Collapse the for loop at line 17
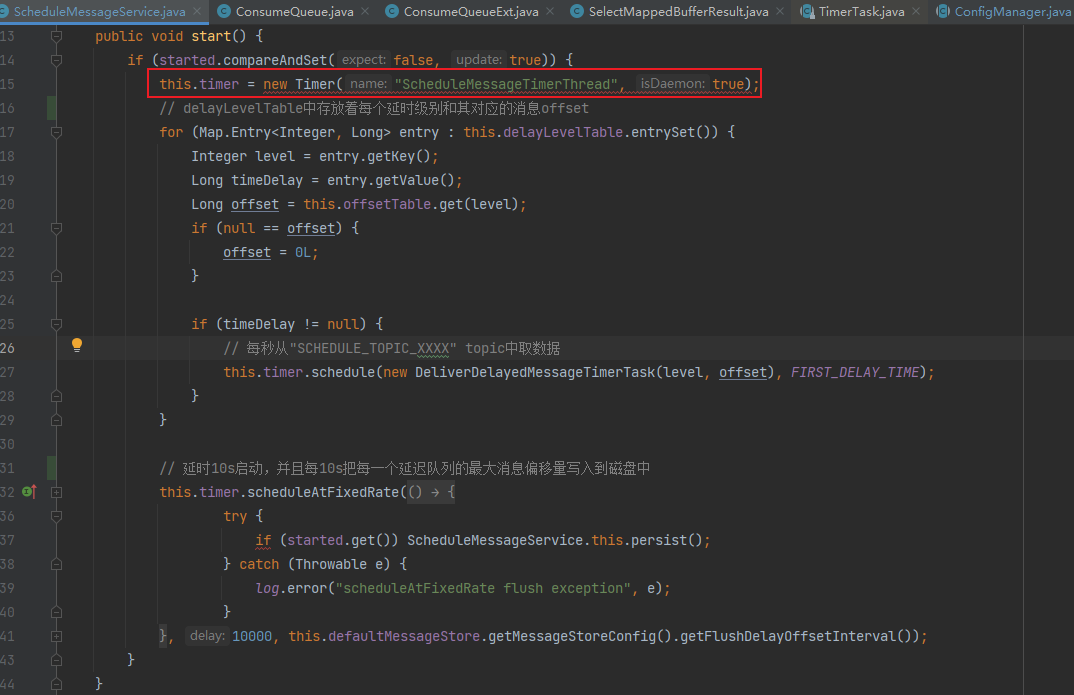 coord(57,131)
